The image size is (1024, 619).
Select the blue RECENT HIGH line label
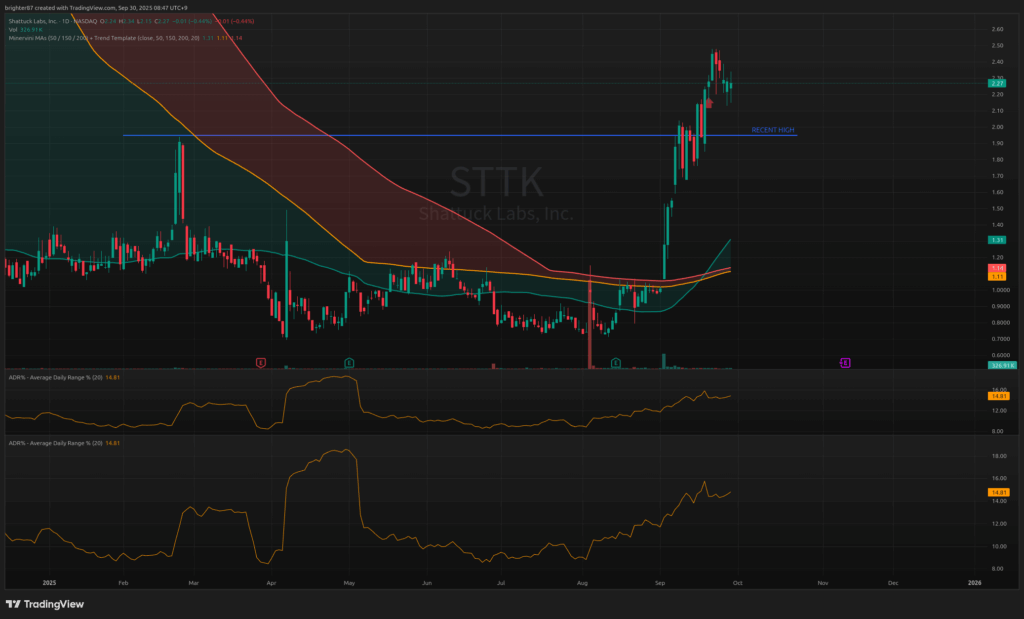(x=773, y=130)
